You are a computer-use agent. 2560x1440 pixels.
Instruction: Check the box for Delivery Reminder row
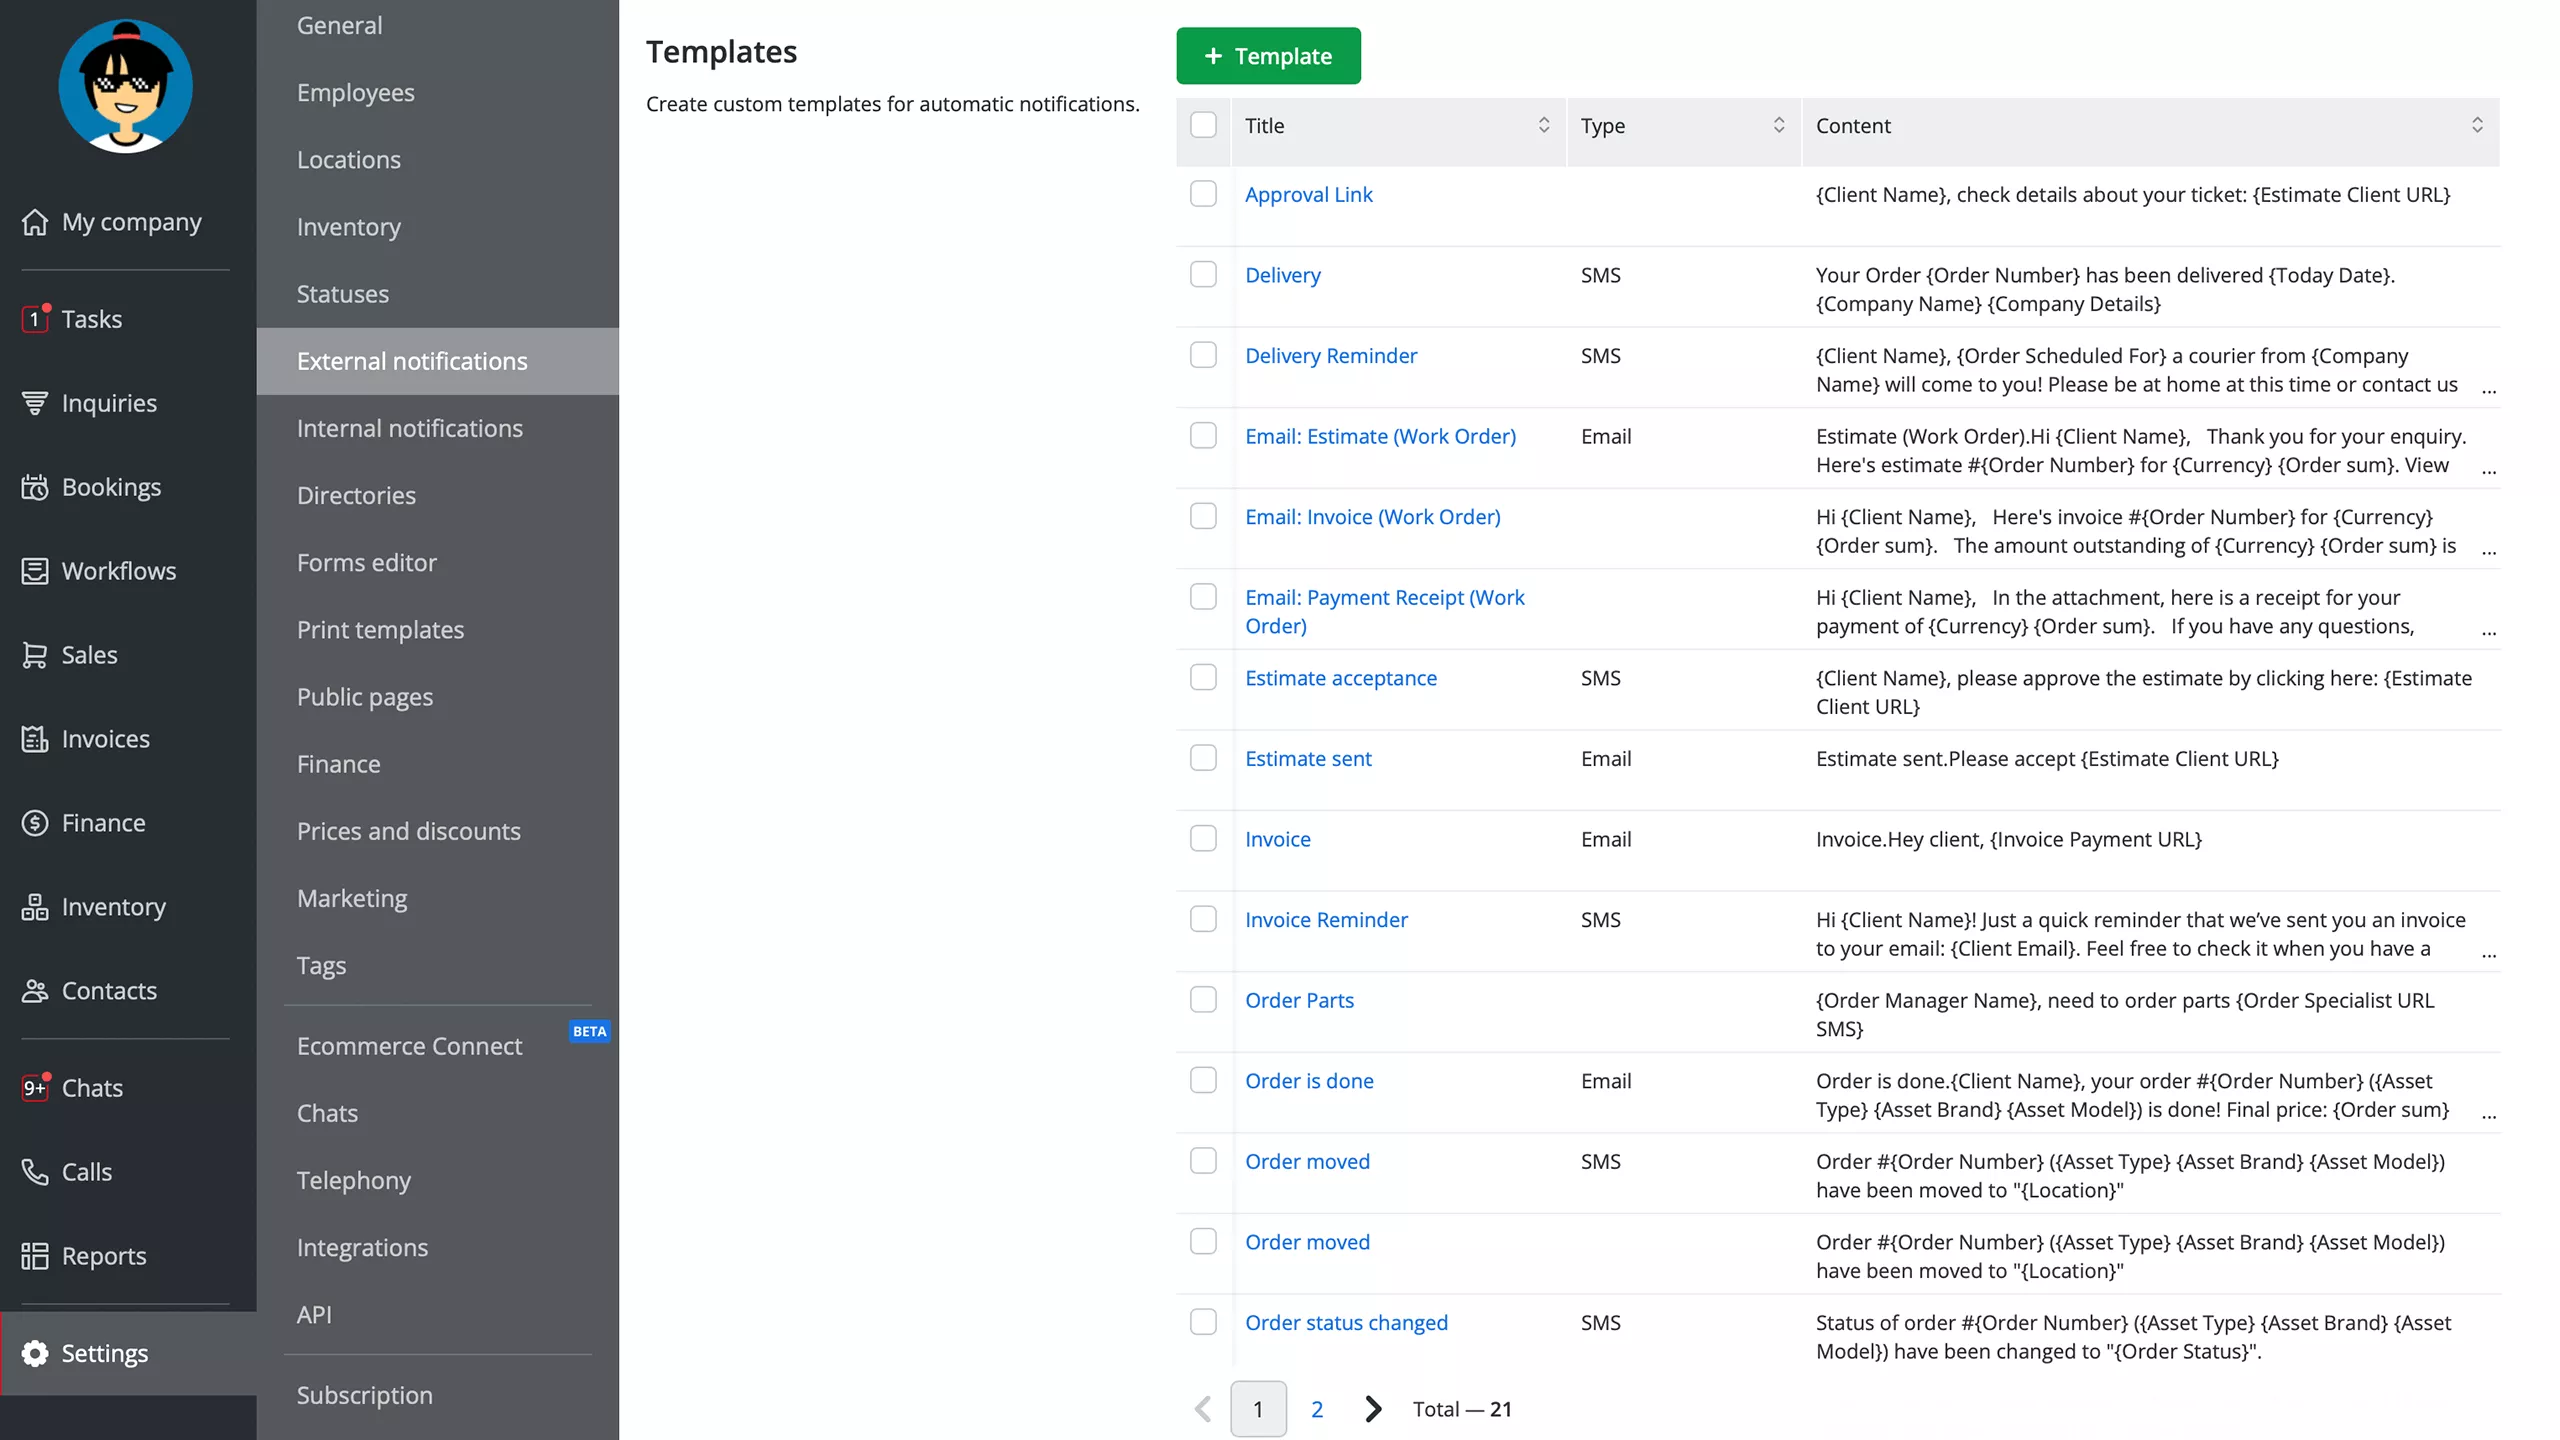click(1203, 355)
